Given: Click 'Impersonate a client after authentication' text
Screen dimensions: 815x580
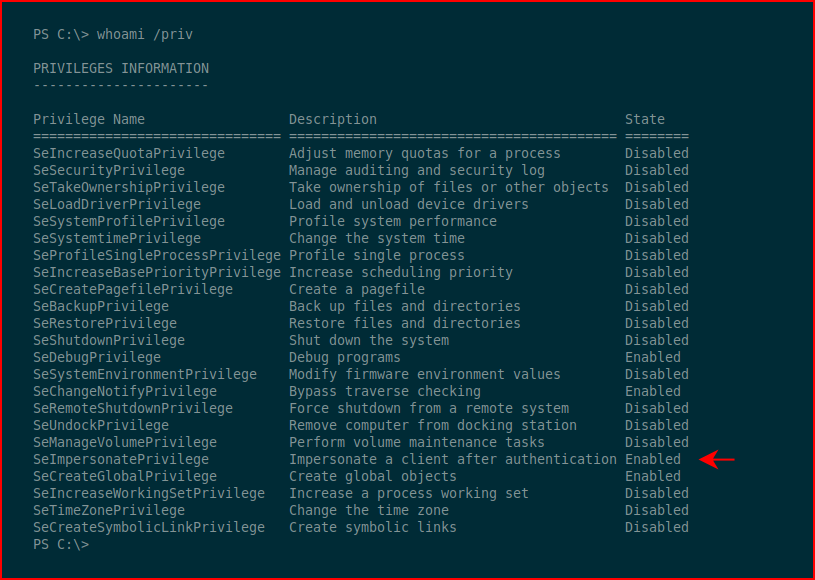Looking at the screenshot, I should click(453, 459).
